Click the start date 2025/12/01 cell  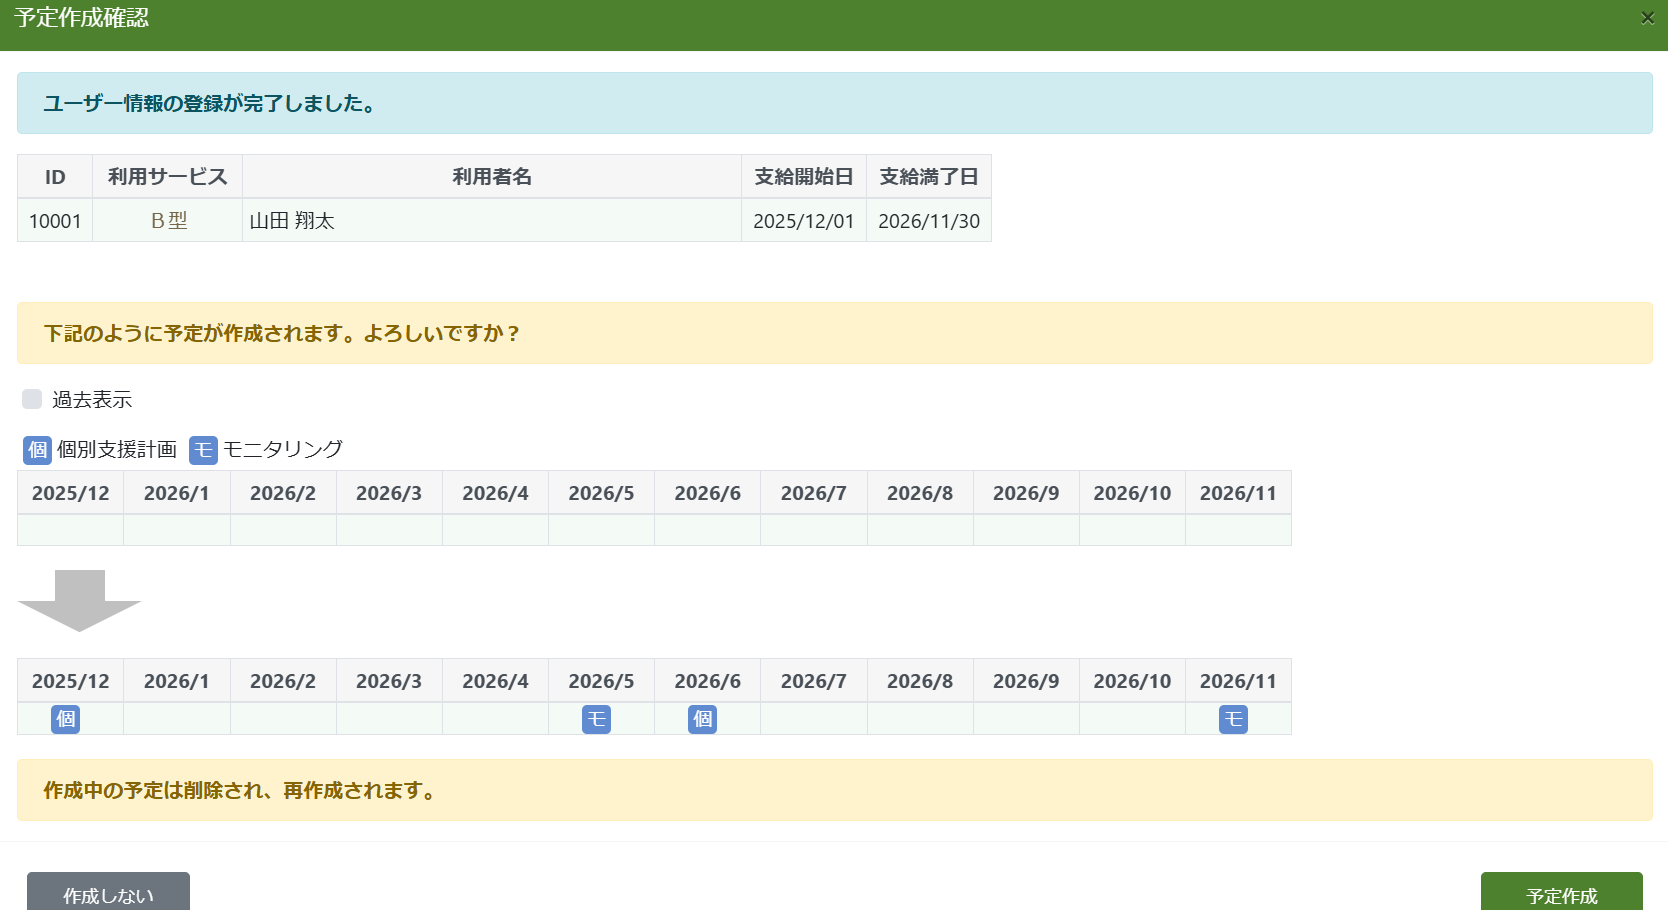tap(803, 221)
